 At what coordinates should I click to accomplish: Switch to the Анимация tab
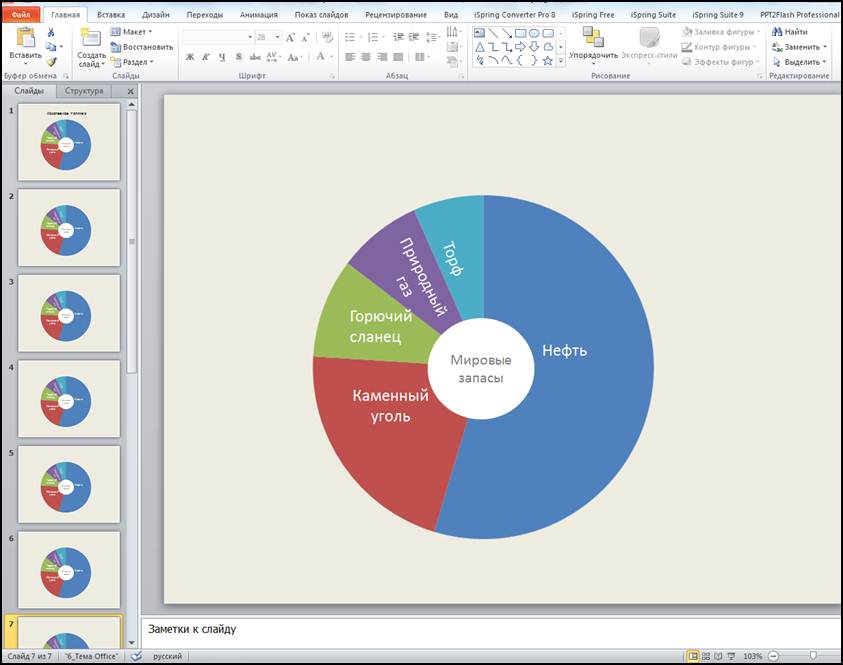tap(259, 15)
